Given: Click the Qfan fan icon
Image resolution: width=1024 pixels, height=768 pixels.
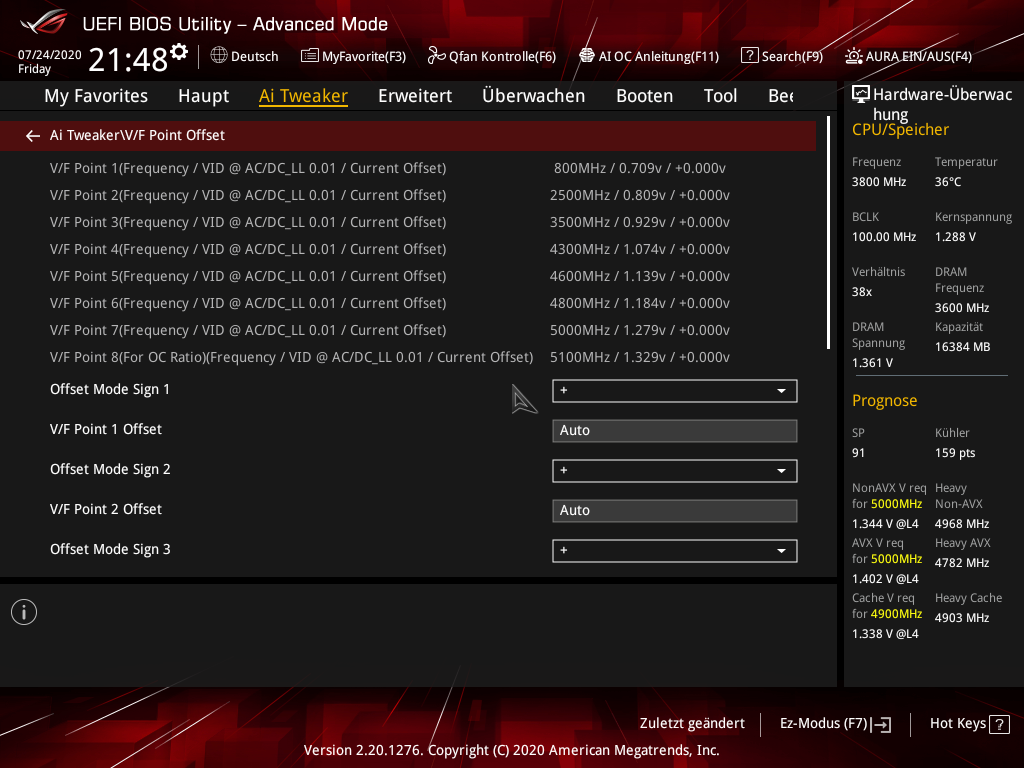Looking at the screenshot, I should coord(436,56).
